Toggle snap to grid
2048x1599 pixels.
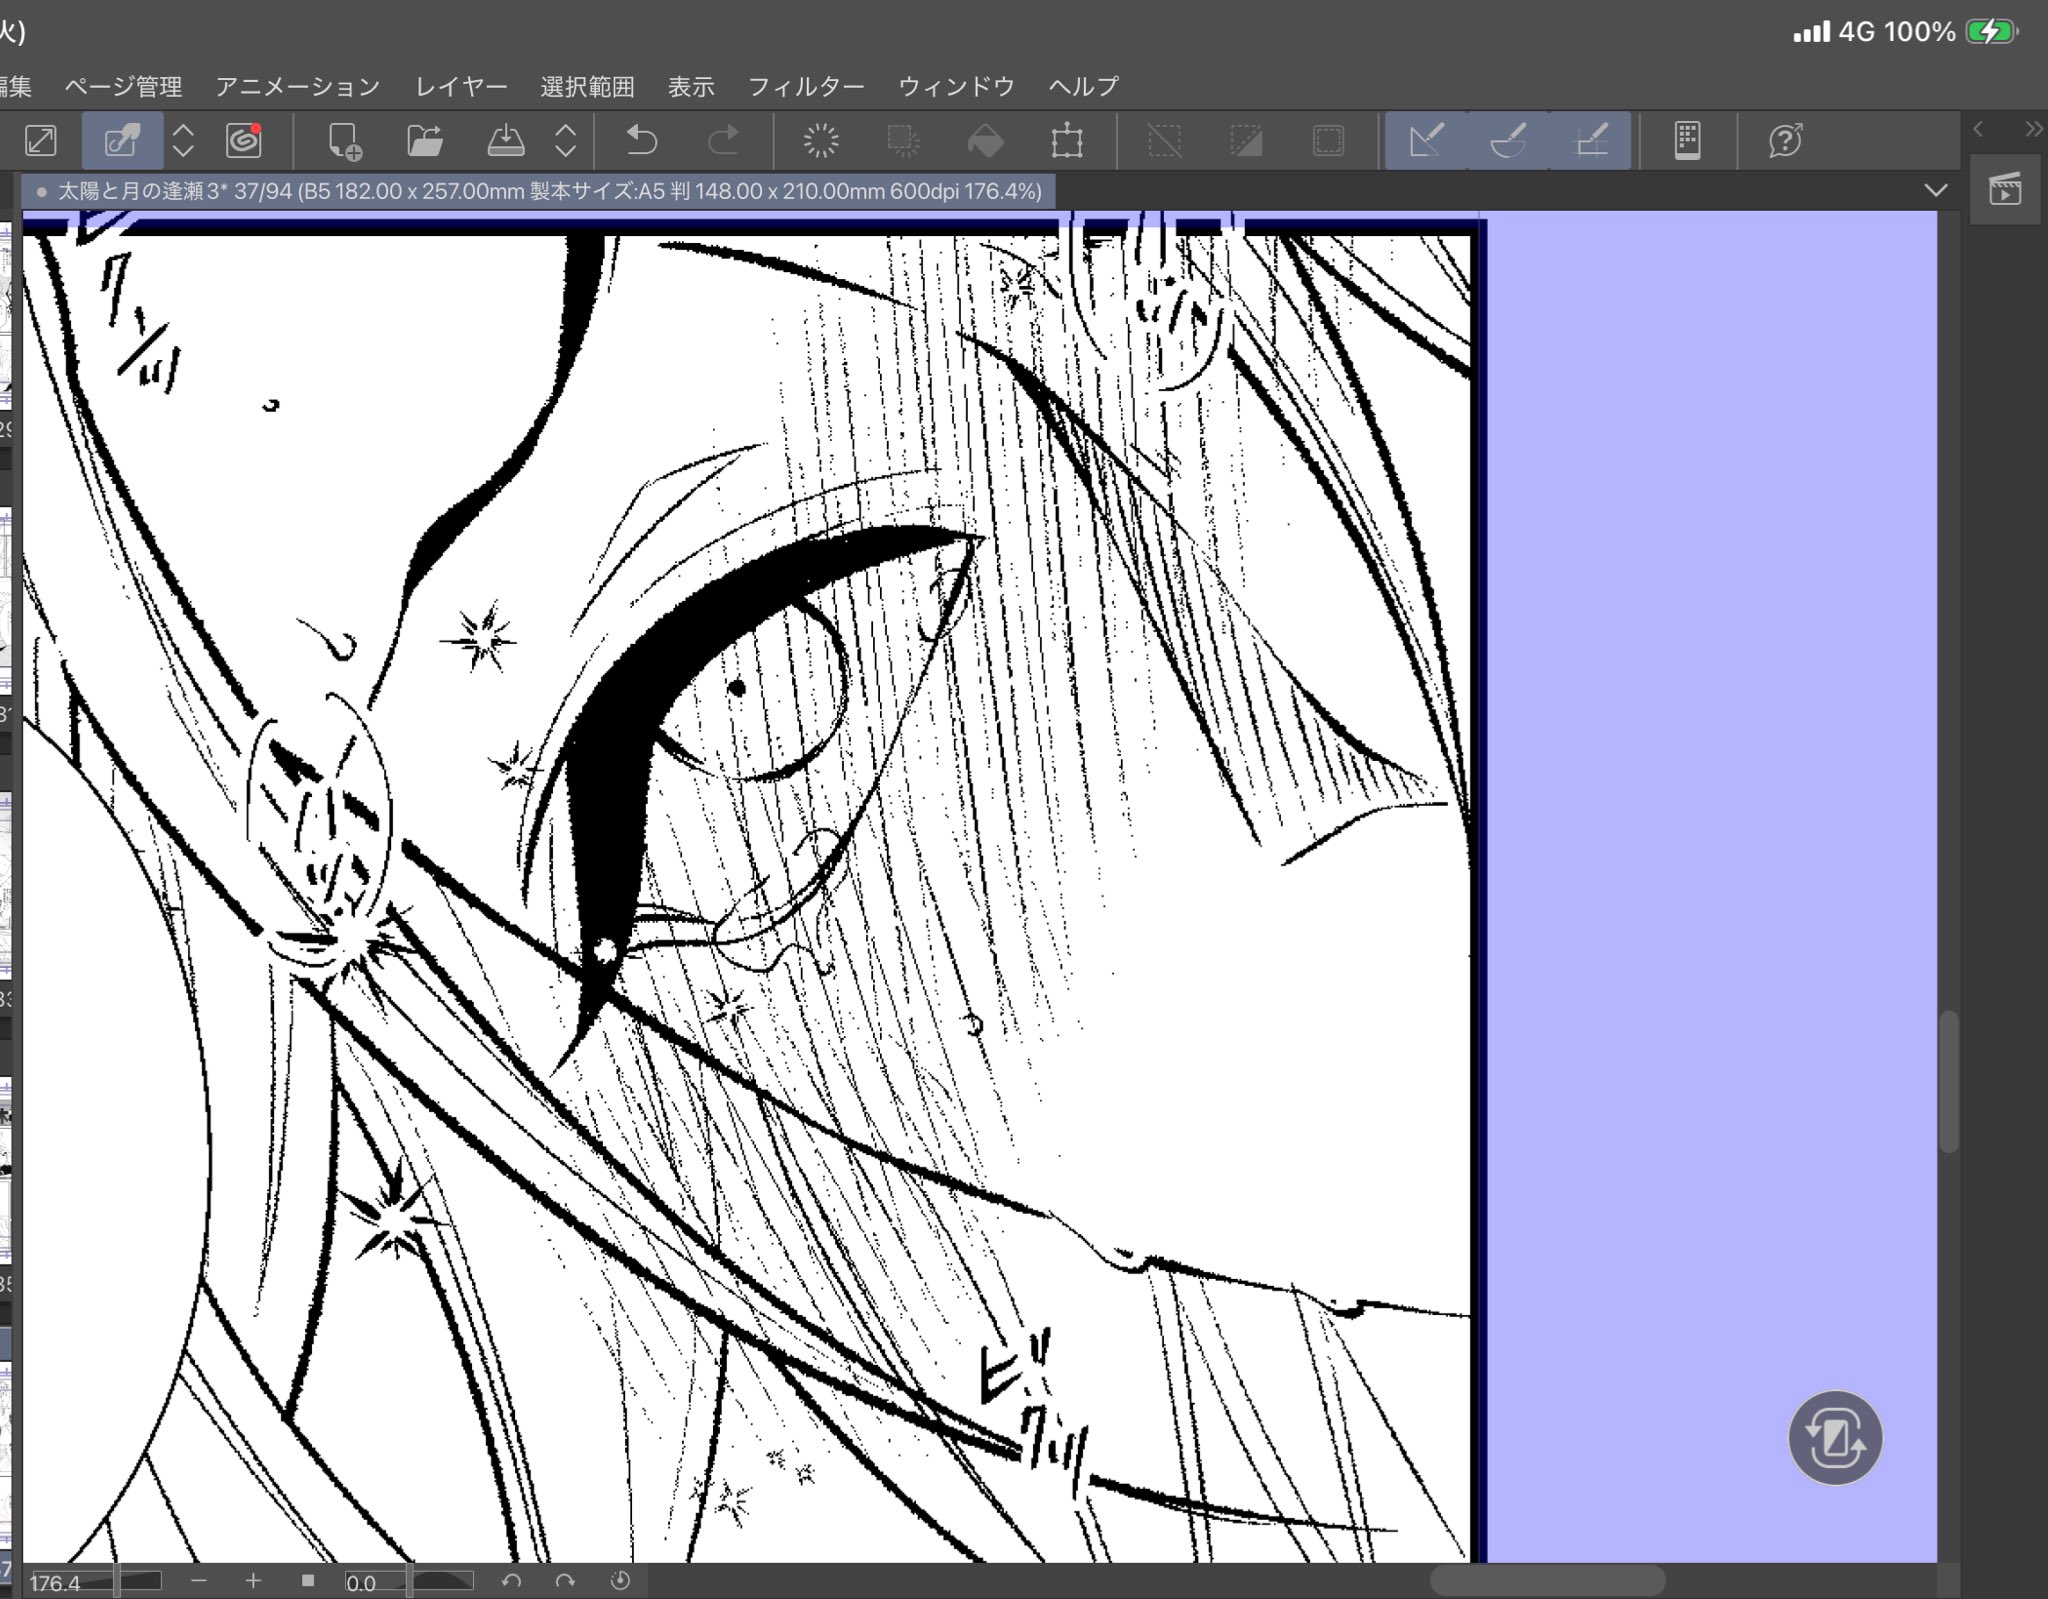tap(1591, 141)
